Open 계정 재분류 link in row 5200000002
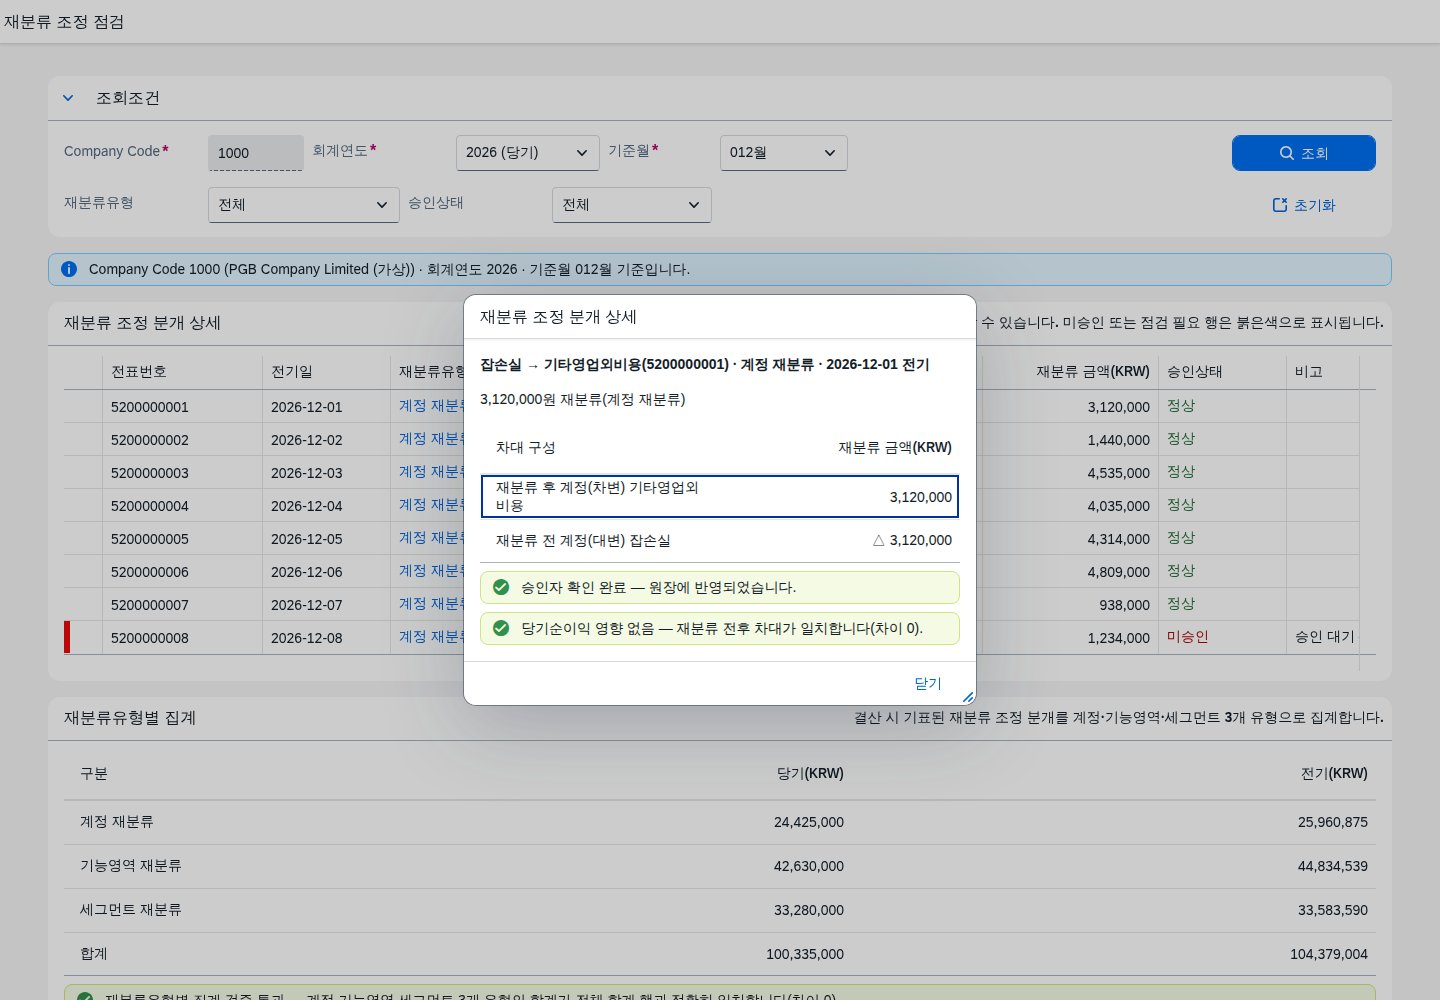 430,439
